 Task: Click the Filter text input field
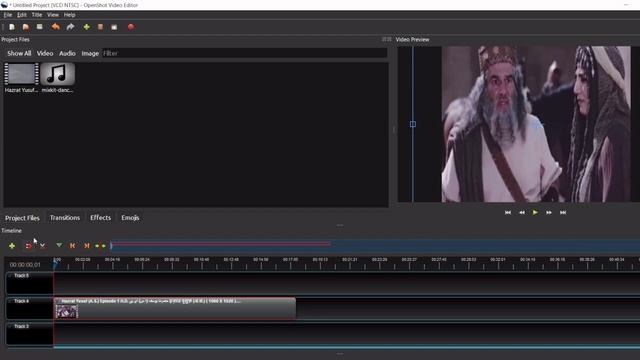(x=244, y=53)
